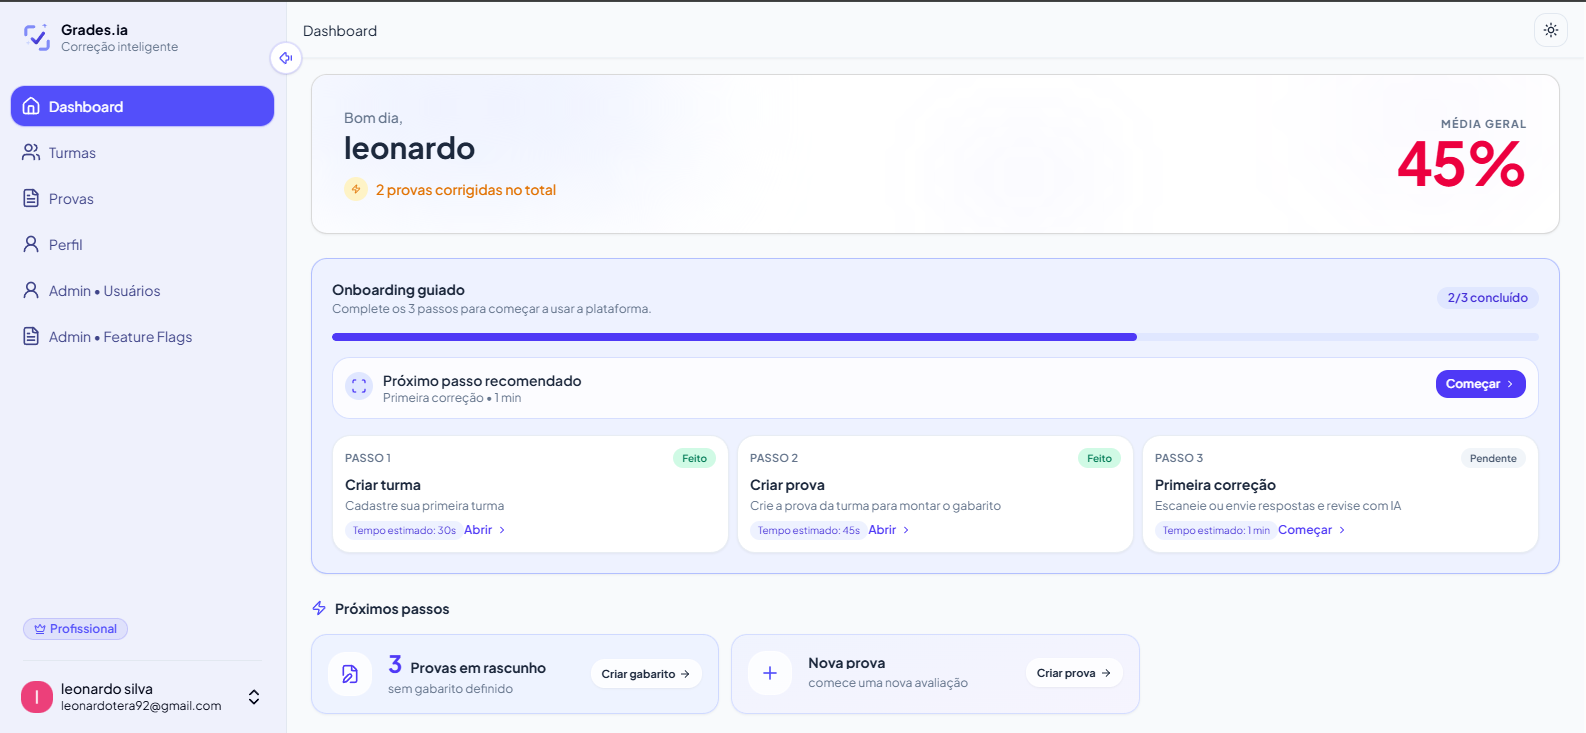Click the lightning icon next to Próximos passos

point(319,608)
